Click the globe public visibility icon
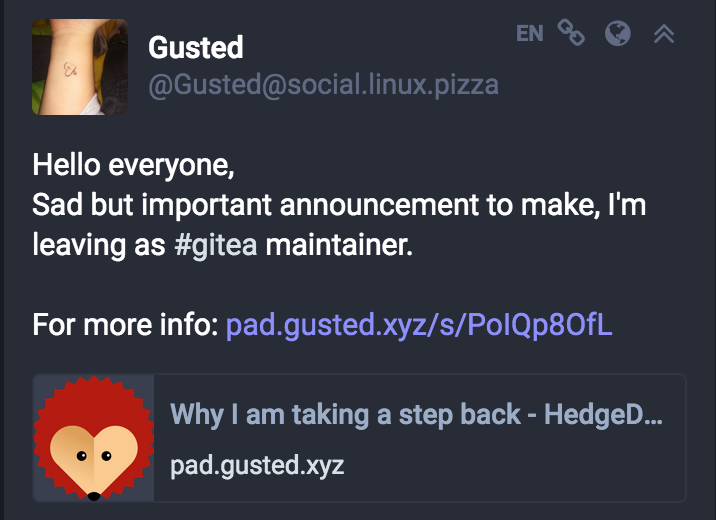Viewport: 716px width, 520px height. point(617,33)
